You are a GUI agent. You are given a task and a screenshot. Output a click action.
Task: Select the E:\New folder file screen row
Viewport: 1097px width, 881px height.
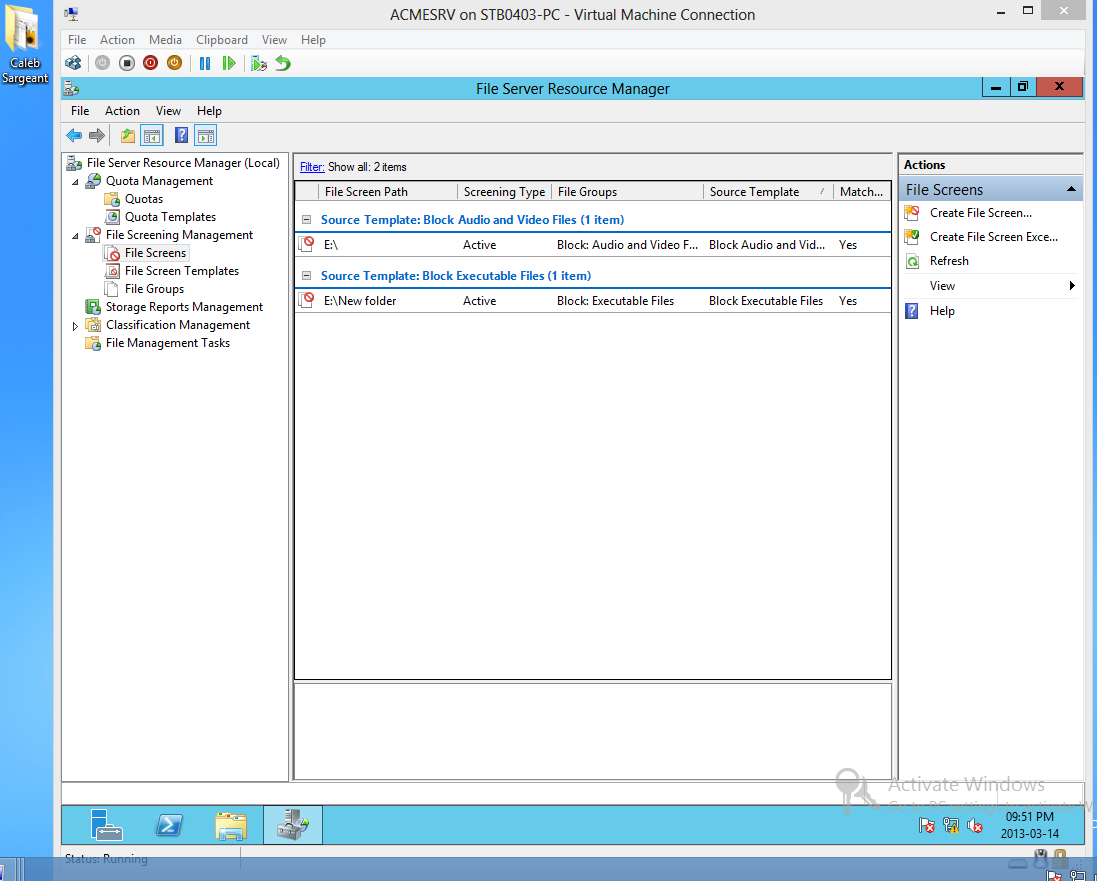tap(593, 300)
